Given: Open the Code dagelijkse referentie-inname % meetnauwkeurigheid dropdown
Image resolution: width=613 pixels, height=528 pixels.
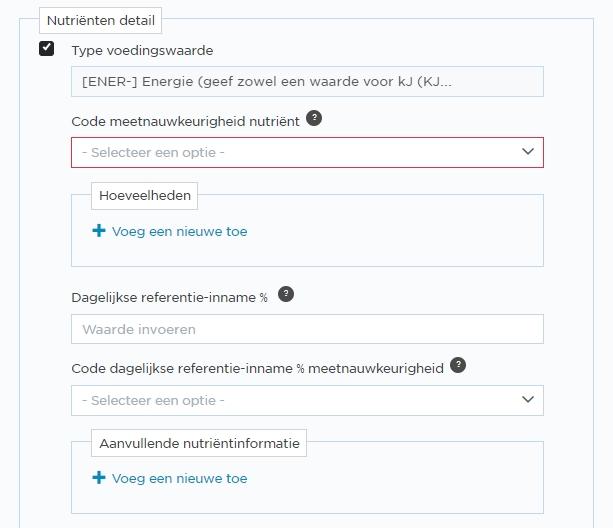Looking at the screenshot, I should pos(307,400).
